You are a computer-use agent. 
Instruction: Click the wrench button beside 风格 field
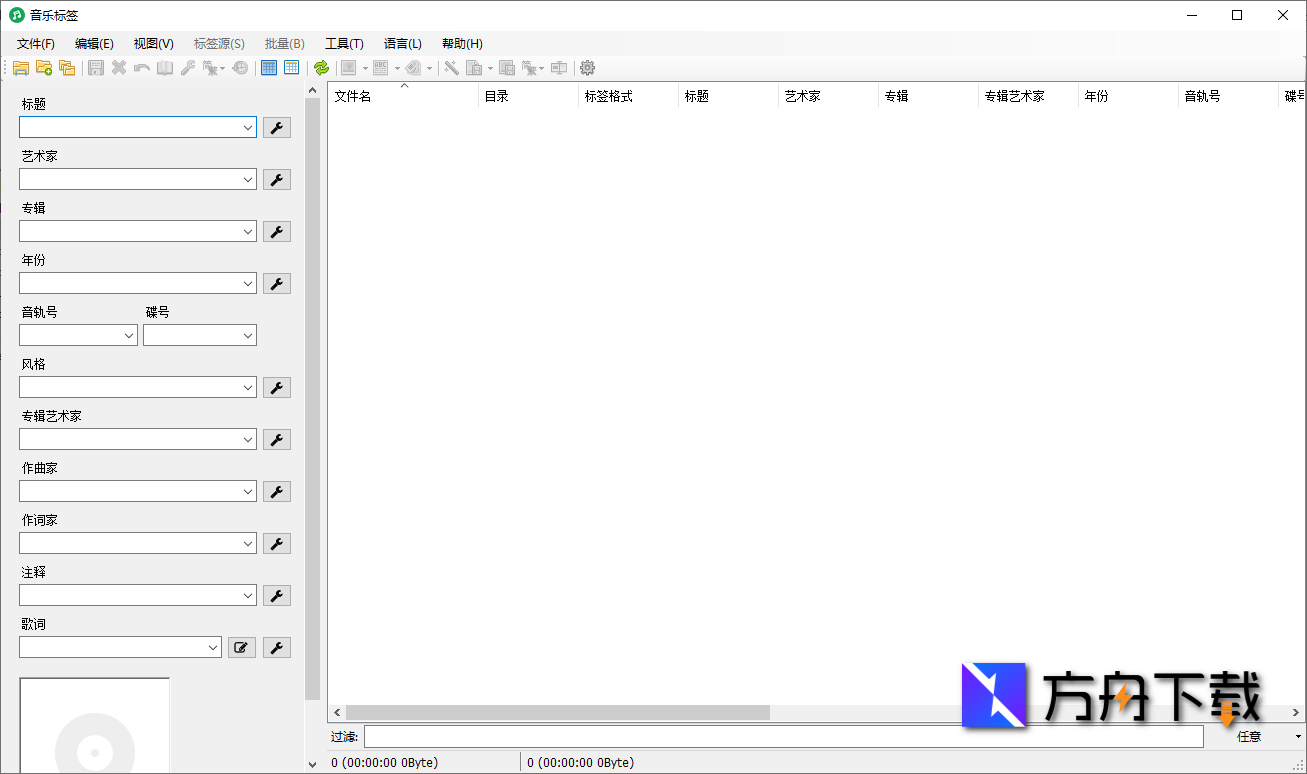click(277, 388)
